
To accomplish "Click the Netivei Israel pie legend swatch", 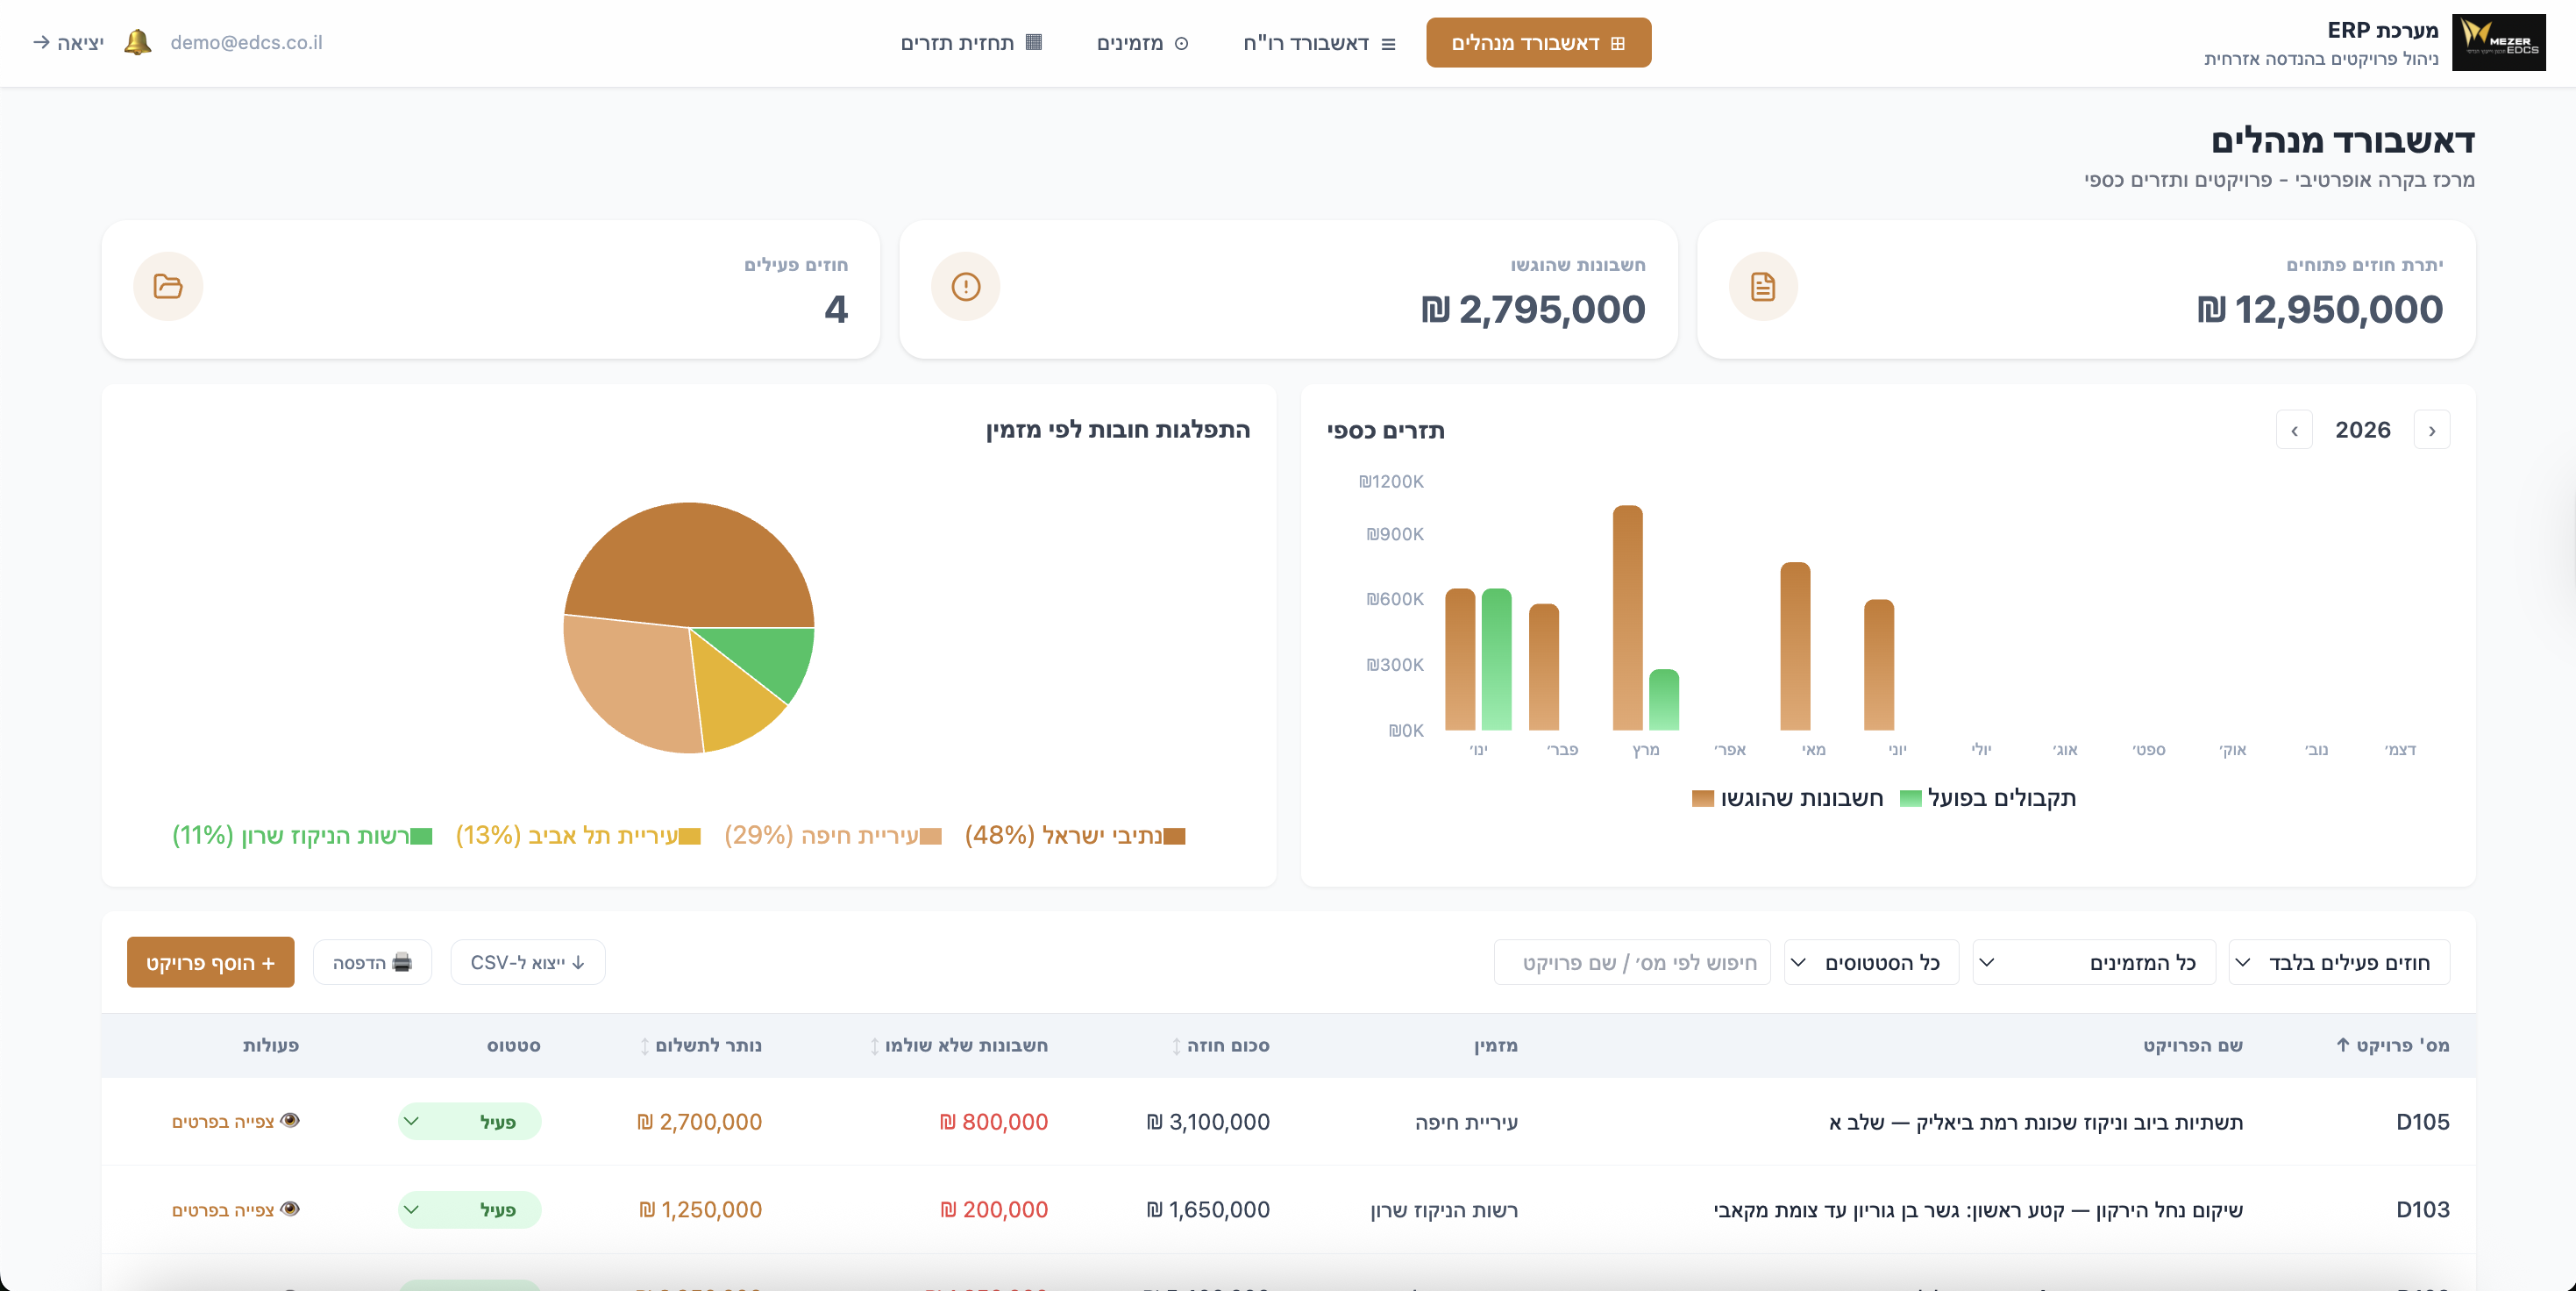I will coord(1174,836).
